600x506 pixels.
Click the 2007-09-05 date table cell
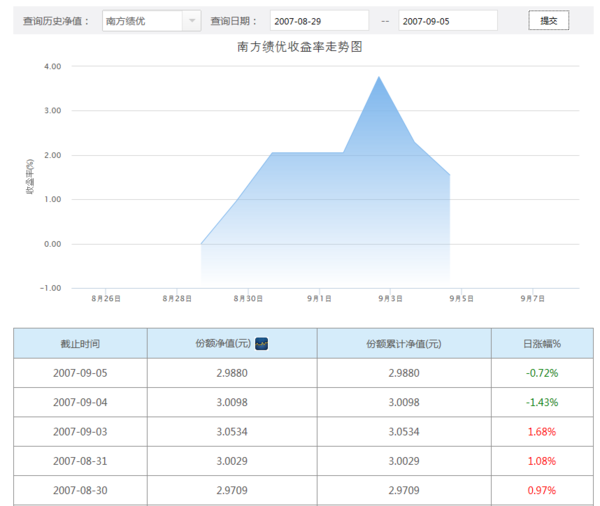pyautogui.click(x=80, y=373)
